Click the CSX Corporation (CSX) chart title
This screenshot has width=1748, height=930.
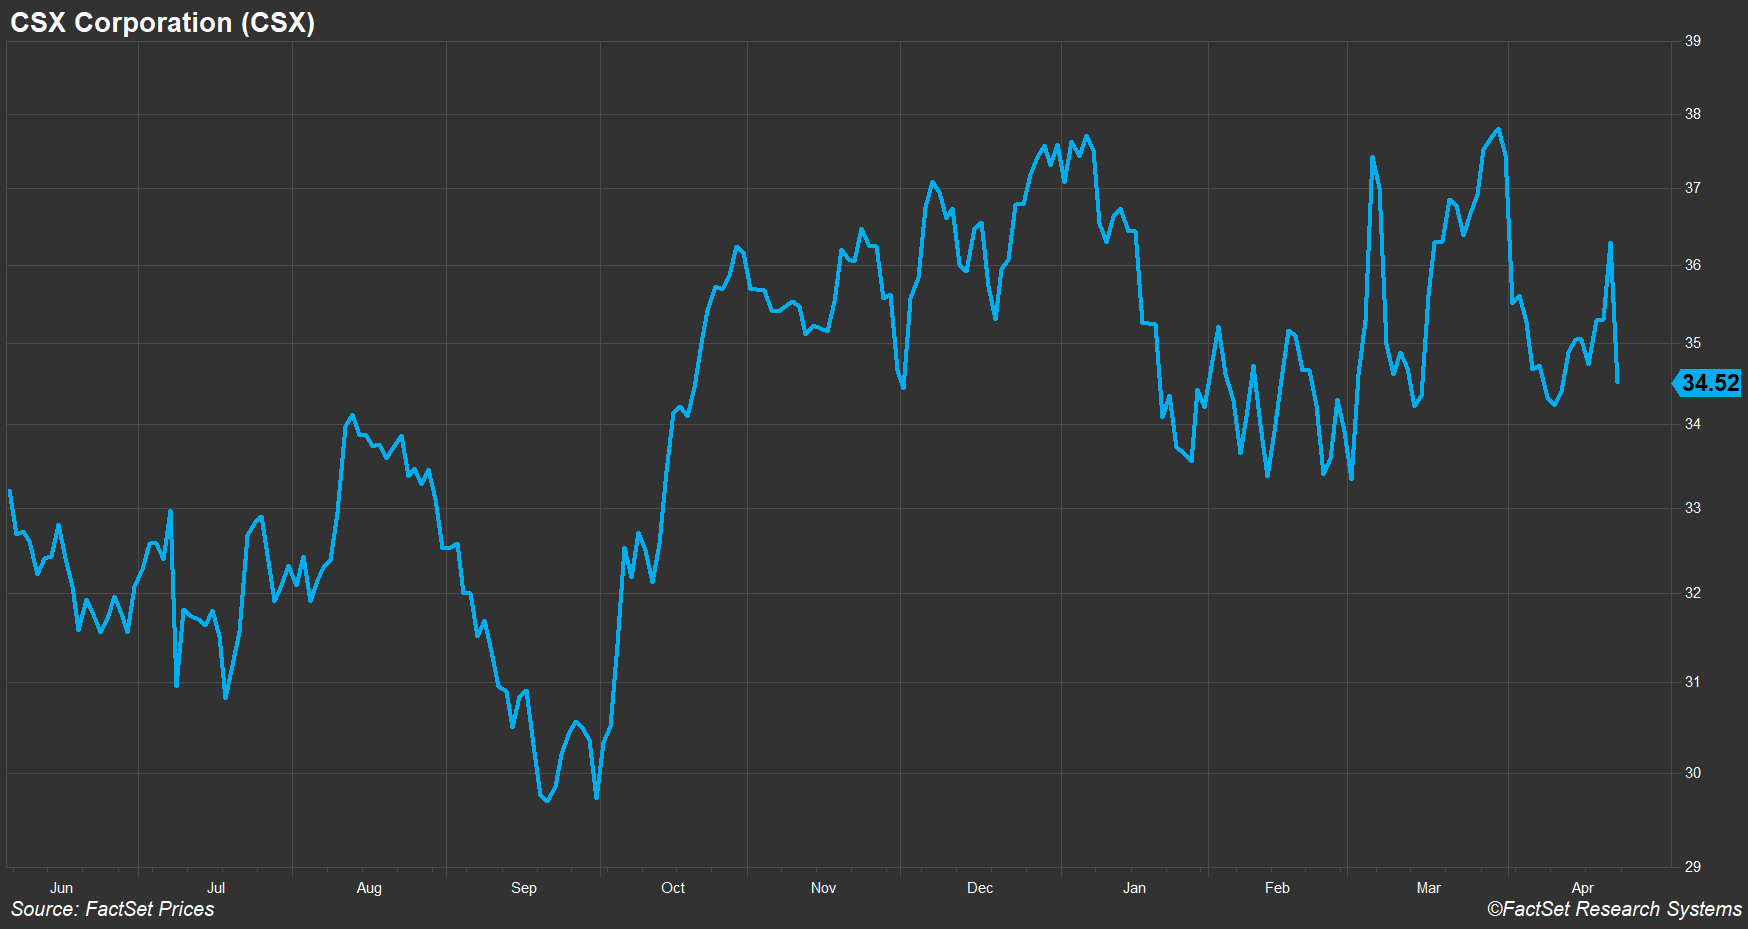click(162, 22)
